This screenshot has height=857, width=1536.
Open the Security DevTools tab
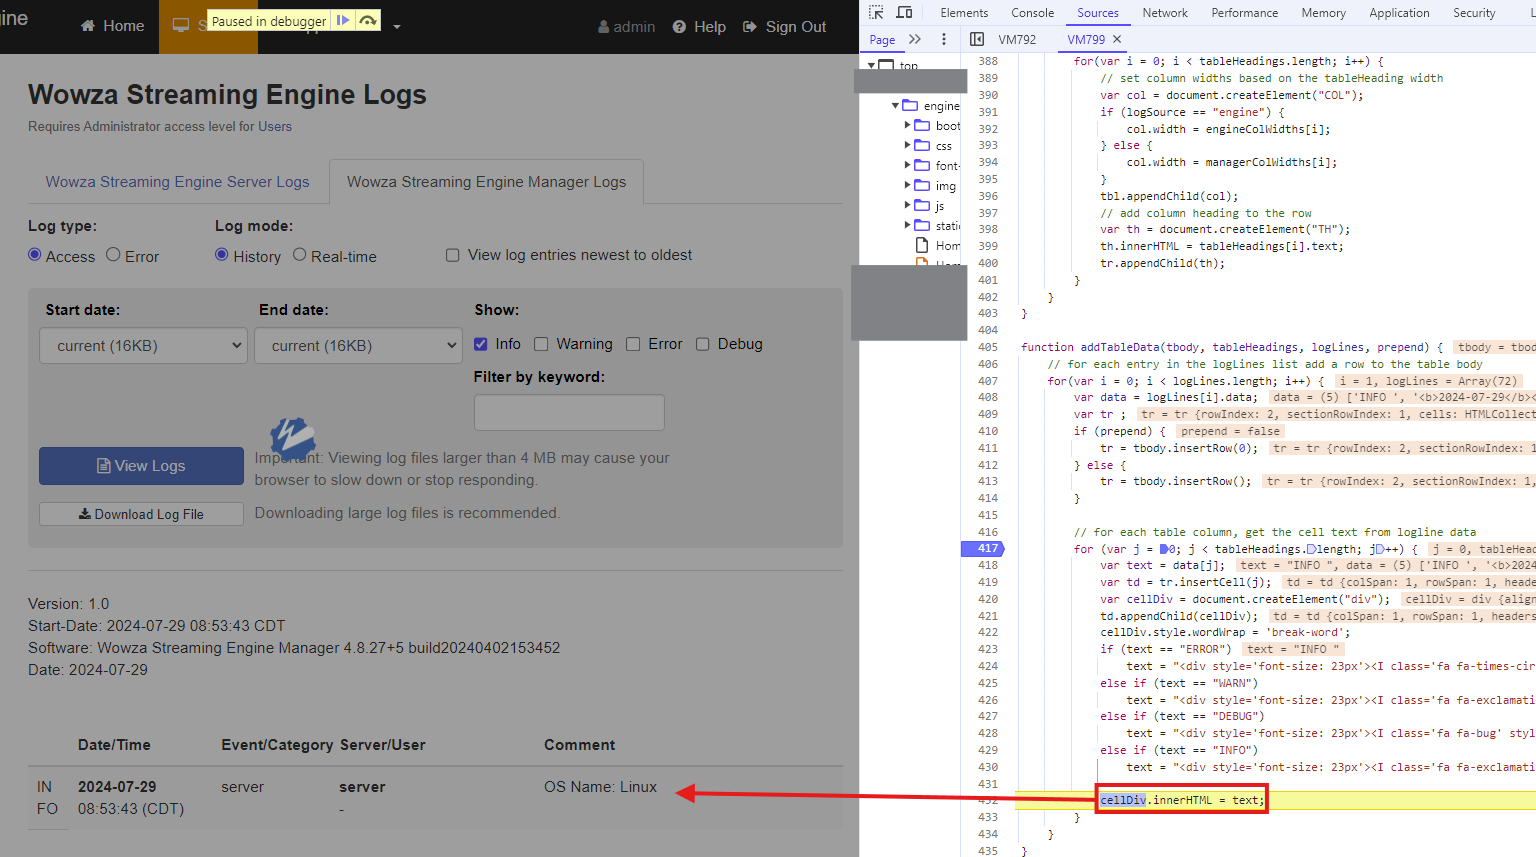click(x=1475, y=13)
